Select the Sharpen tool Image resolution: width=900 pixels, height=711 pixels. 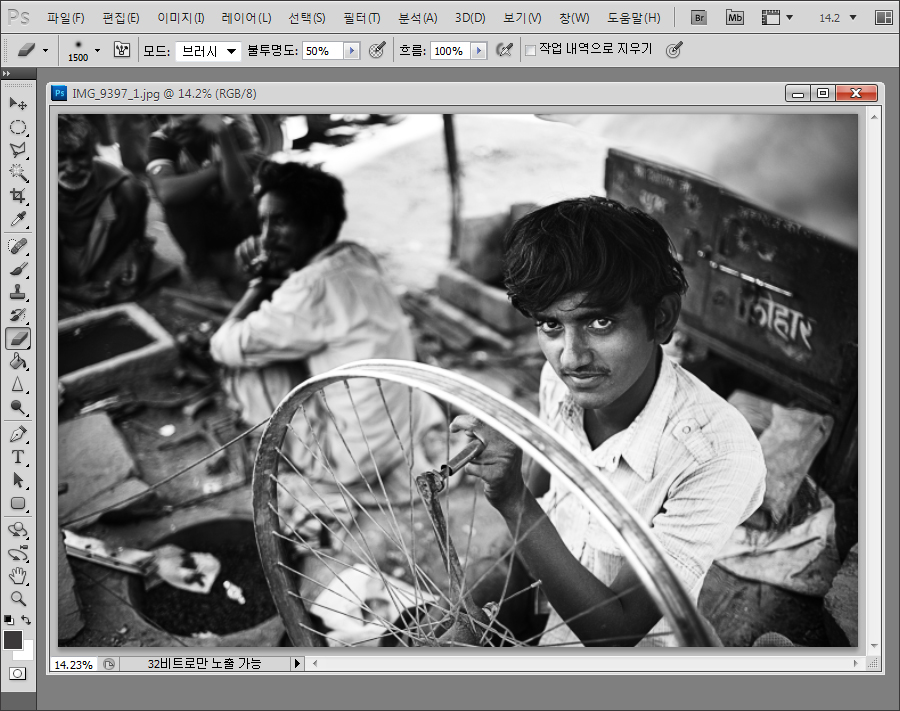tap(18, 384)
